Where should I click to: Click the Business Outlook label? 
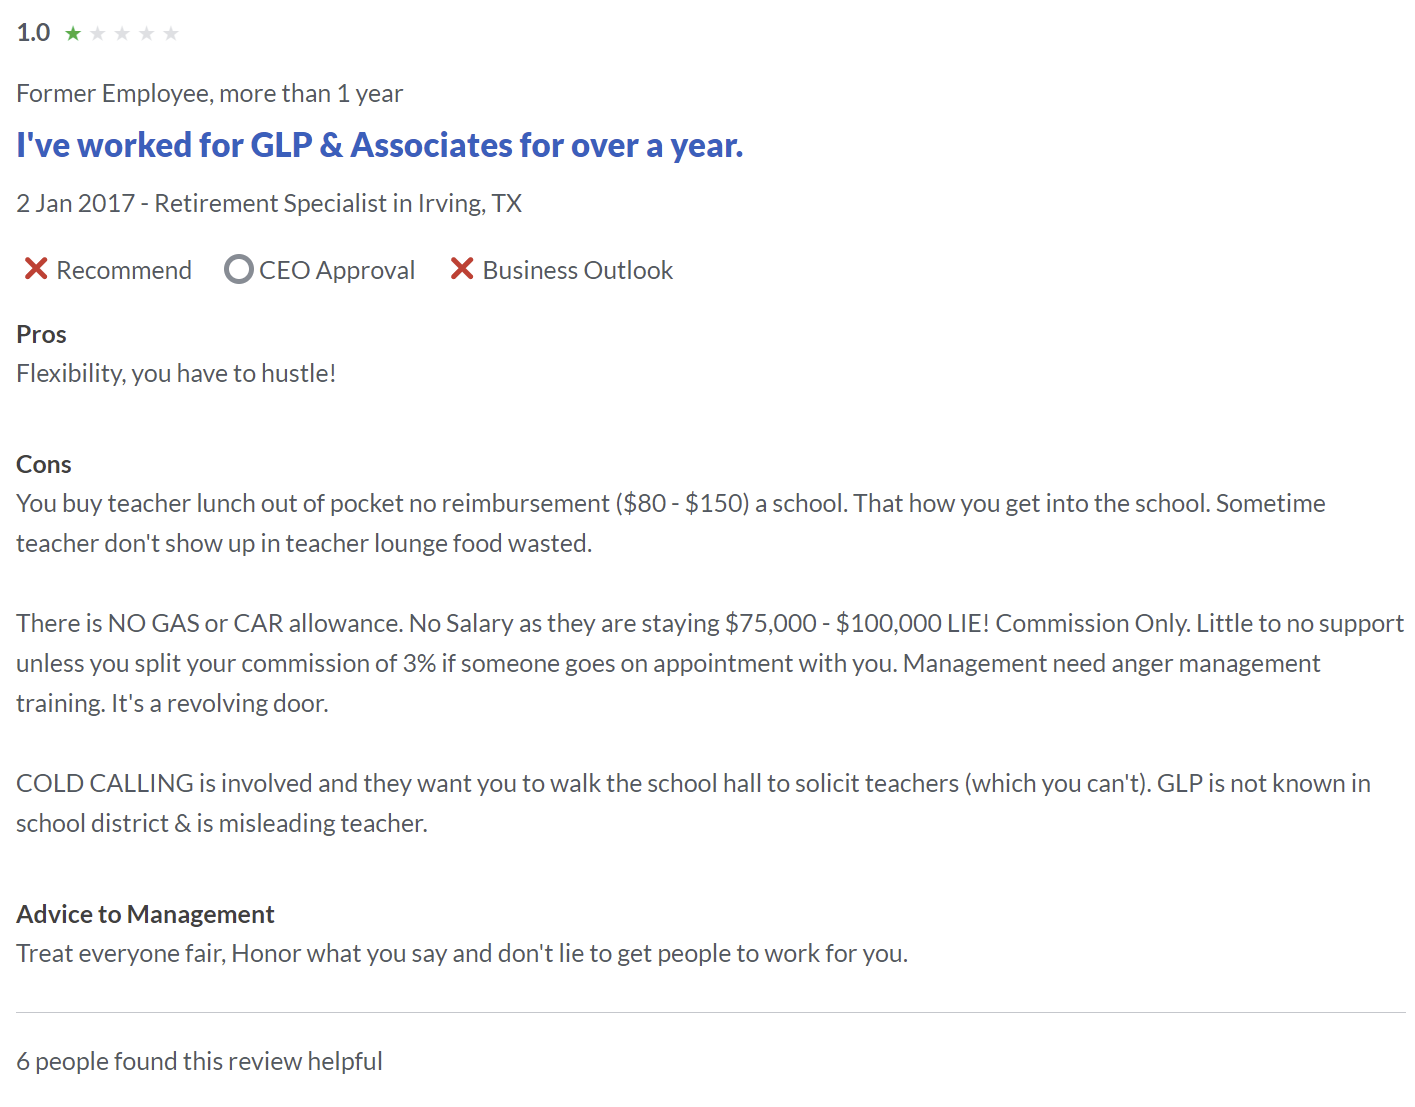coord(578,270)
